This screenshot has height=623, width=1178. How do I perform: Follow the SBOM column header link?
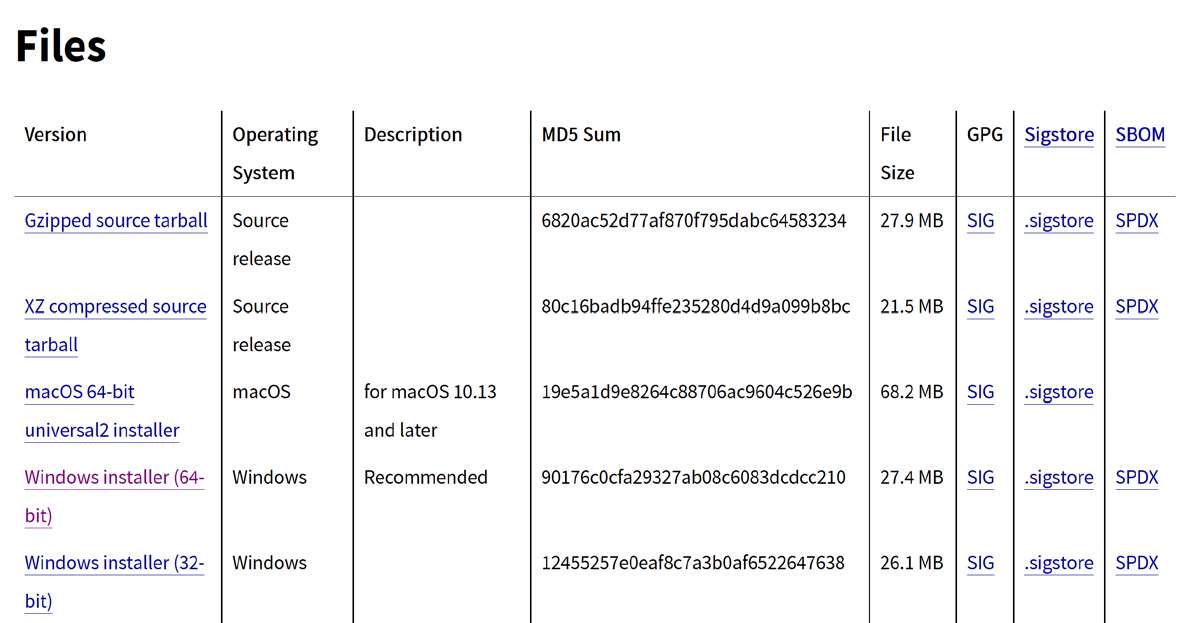click(1140, 135)
